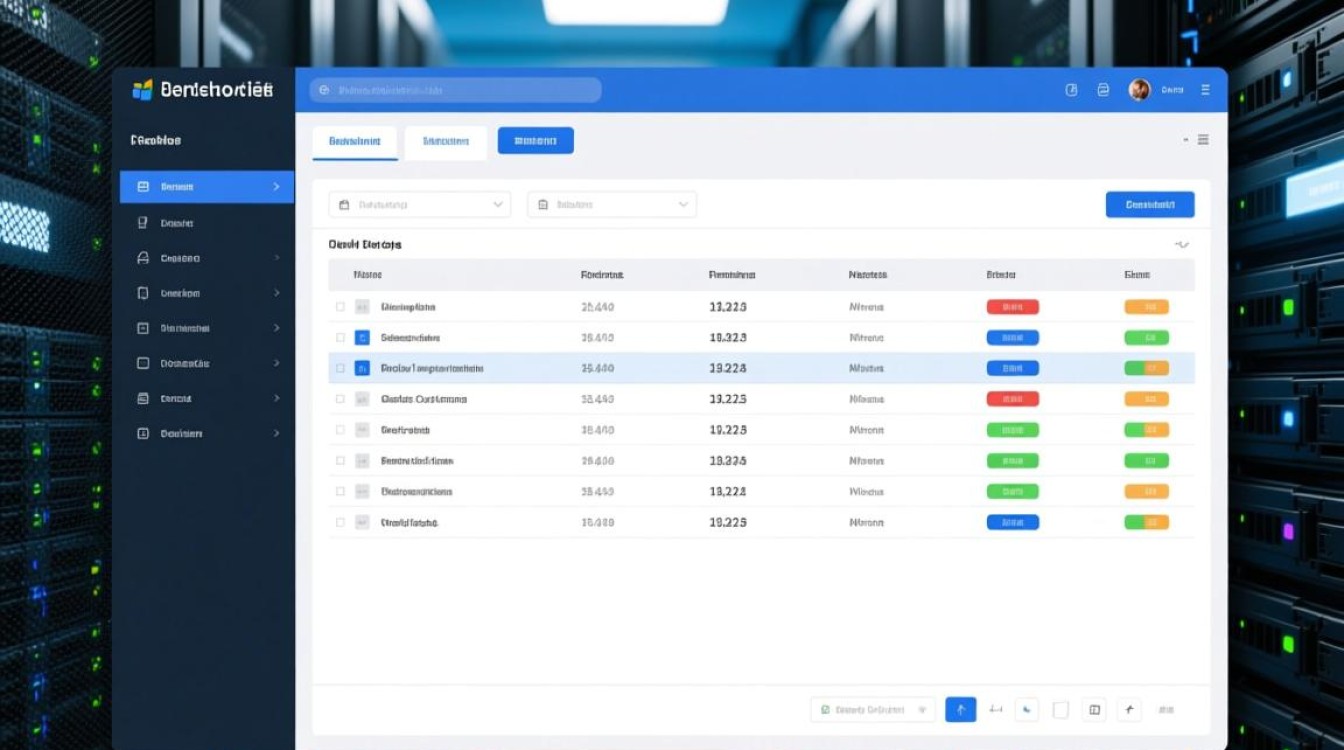
Task: Click the red status badge in first row
Action: 1012,307
